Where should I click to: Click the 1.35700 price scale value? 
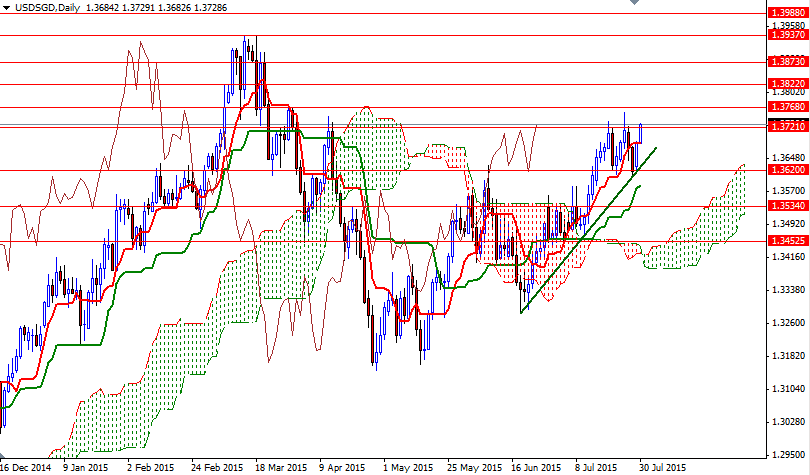tap(789, 191)
